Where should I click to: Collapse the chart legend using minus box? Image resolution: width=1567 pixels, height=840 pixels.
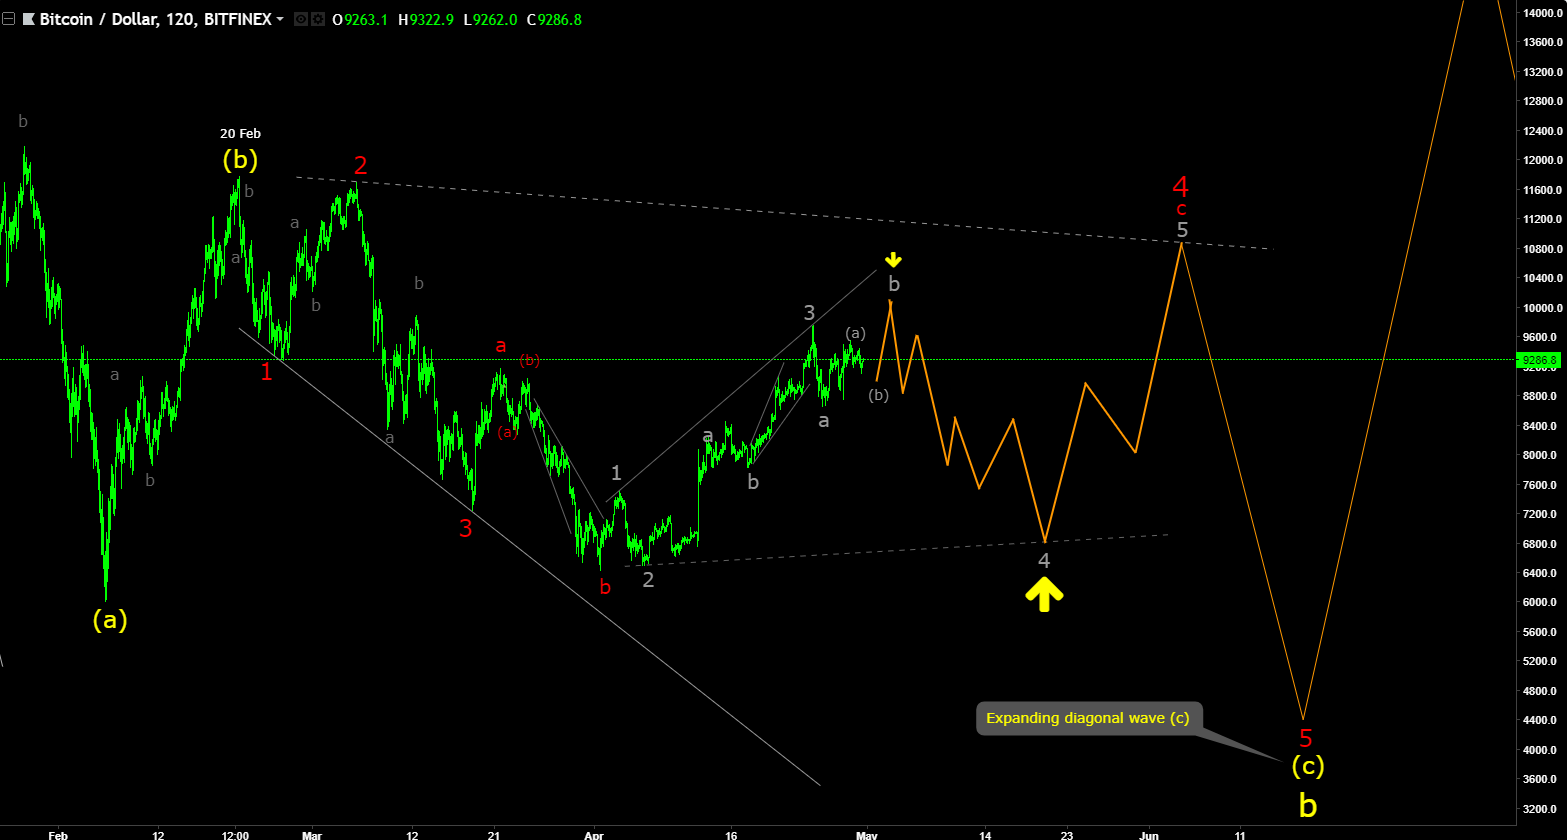point(9,19)
